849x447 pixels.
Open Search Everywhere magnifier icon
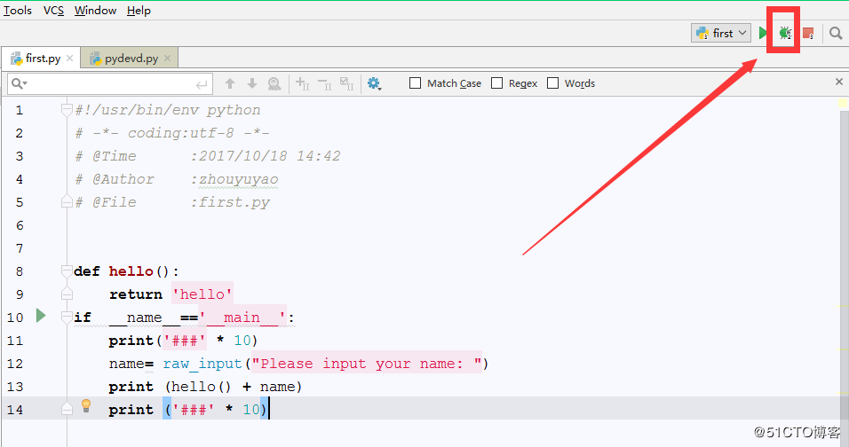[835, 33]
